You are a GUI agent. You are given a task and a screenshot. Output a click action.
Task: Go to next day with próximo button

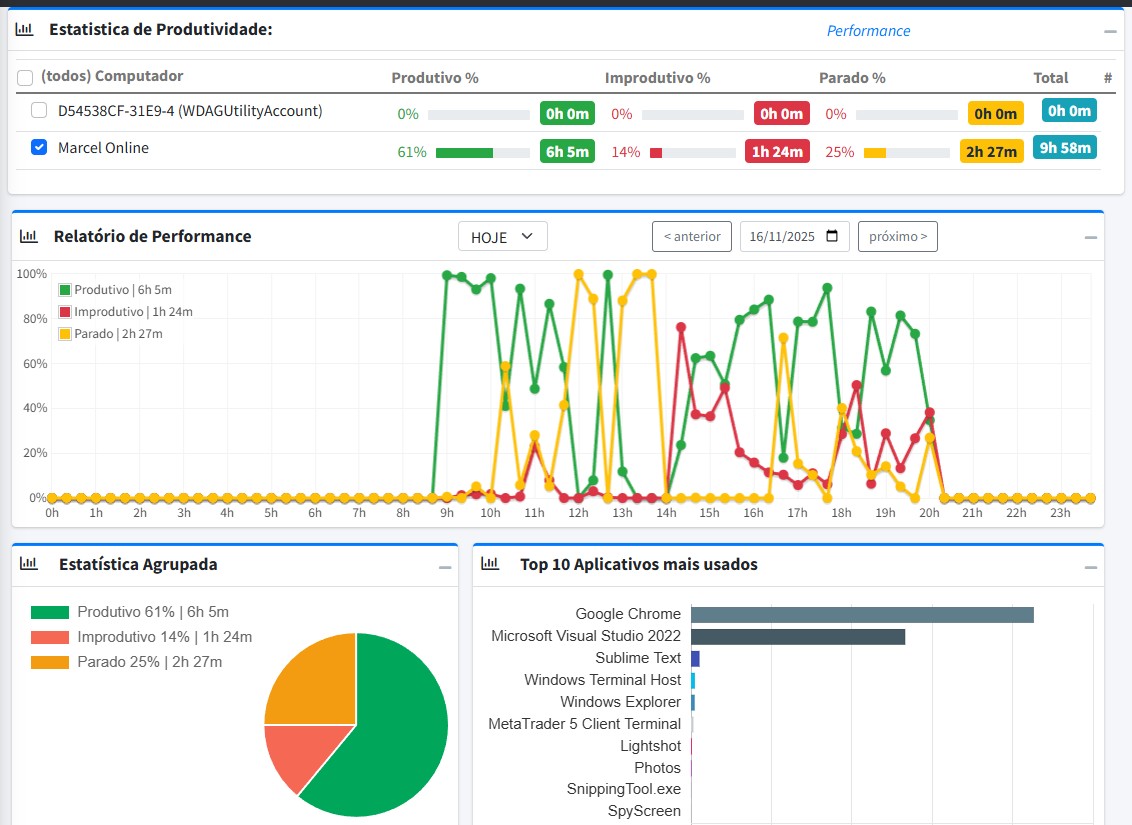(x=897, y=237)
